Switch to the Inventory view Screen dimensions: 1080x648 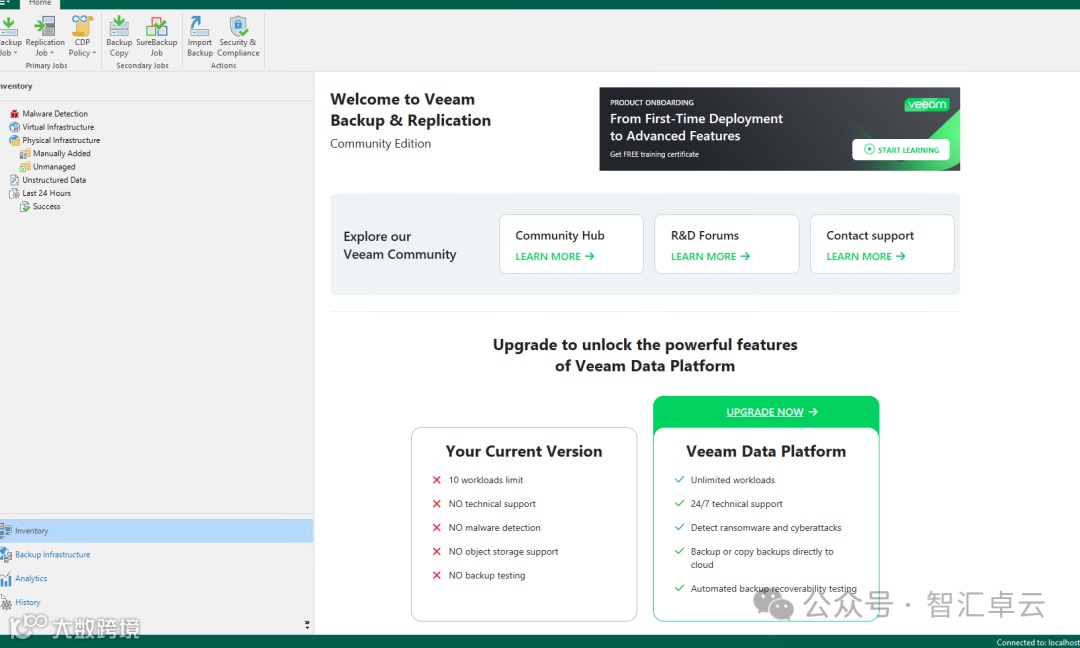pyautogui.click(x=156, y=530)
